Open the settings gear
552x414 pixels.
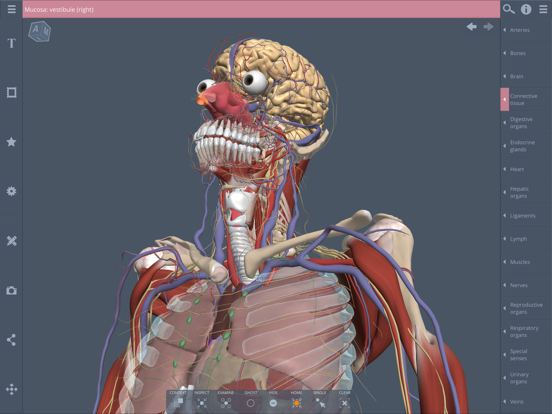[x=11, y=191]
